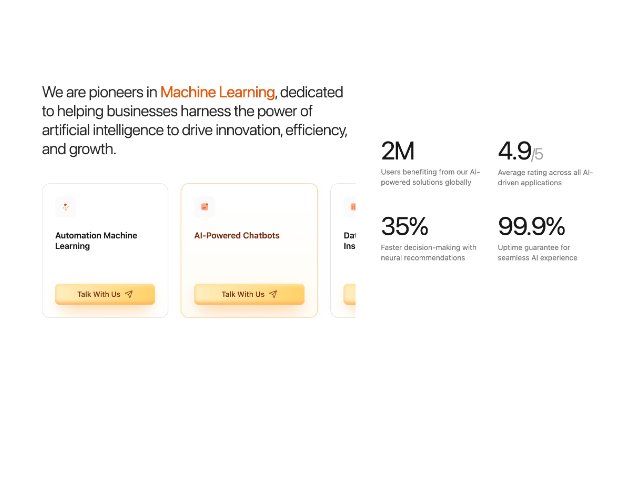Select the highlighted Machine Learning text
The height and width of the screenshot is (480, 640).
(x=218, y=91)
